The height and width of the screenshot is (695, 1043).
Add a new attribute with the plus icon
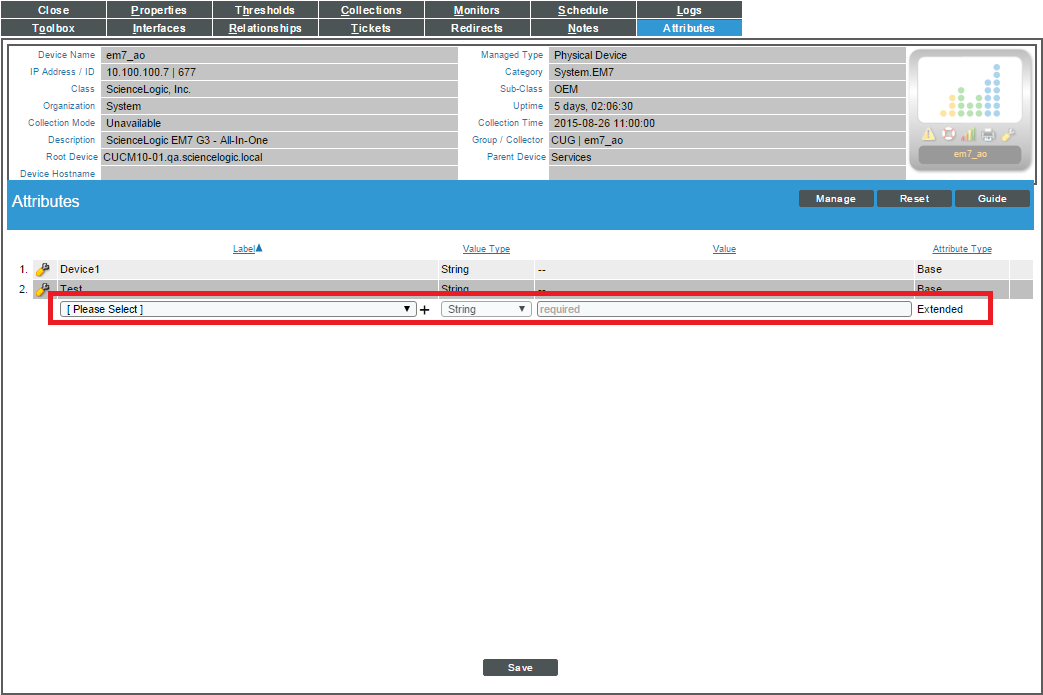425,309
